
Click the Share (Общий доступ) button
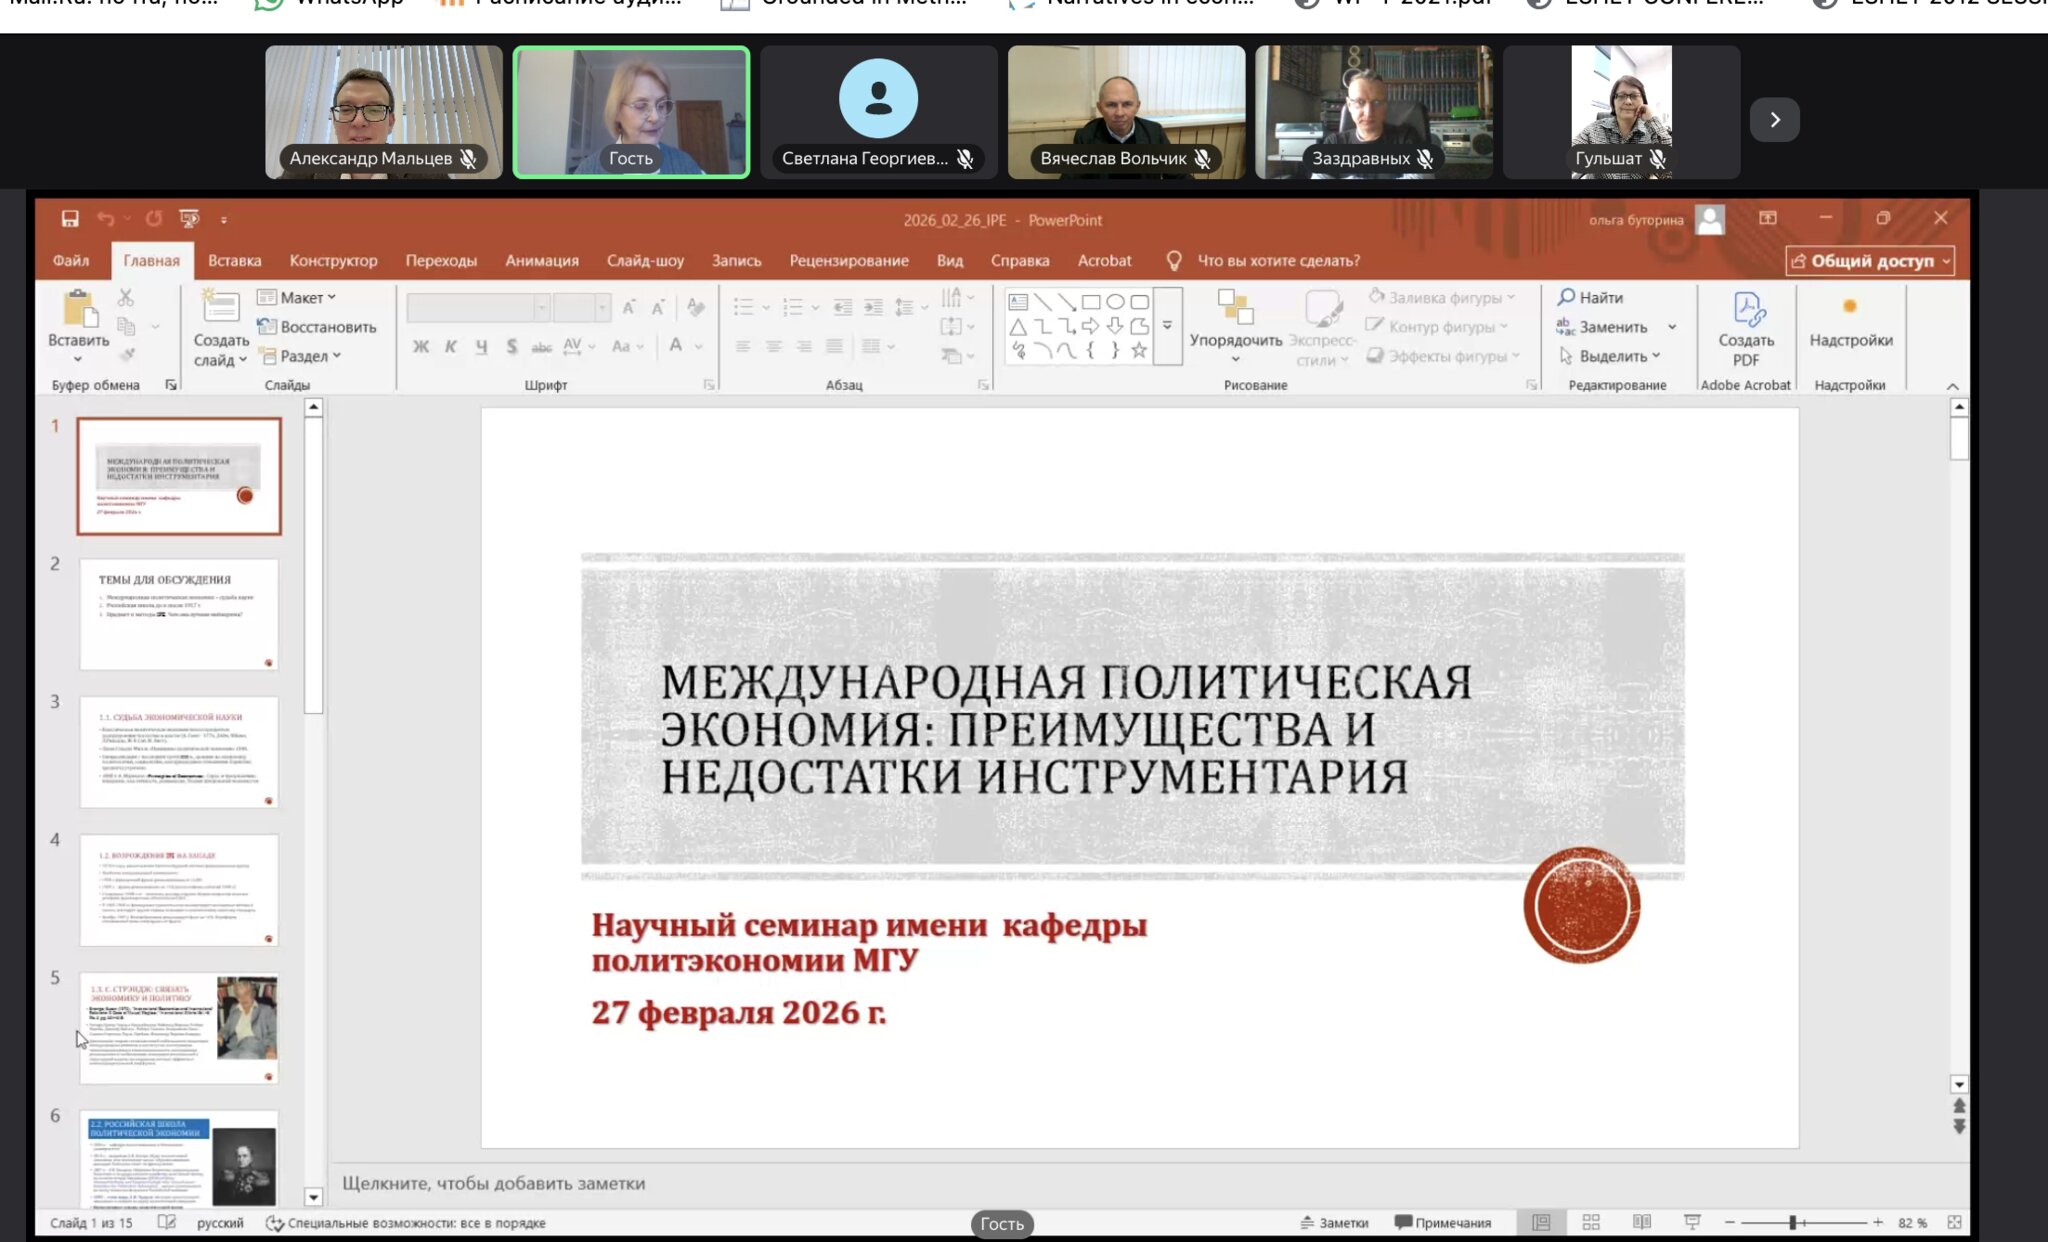[1869, 260]
